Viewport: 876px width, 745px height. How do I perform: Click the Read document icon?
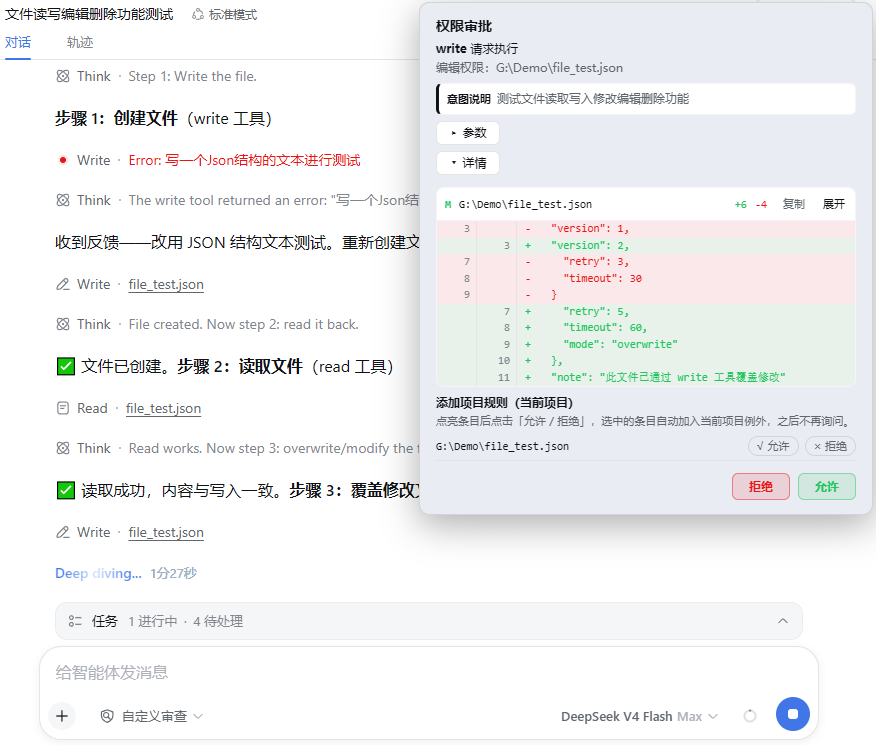[x=63, y=408]
